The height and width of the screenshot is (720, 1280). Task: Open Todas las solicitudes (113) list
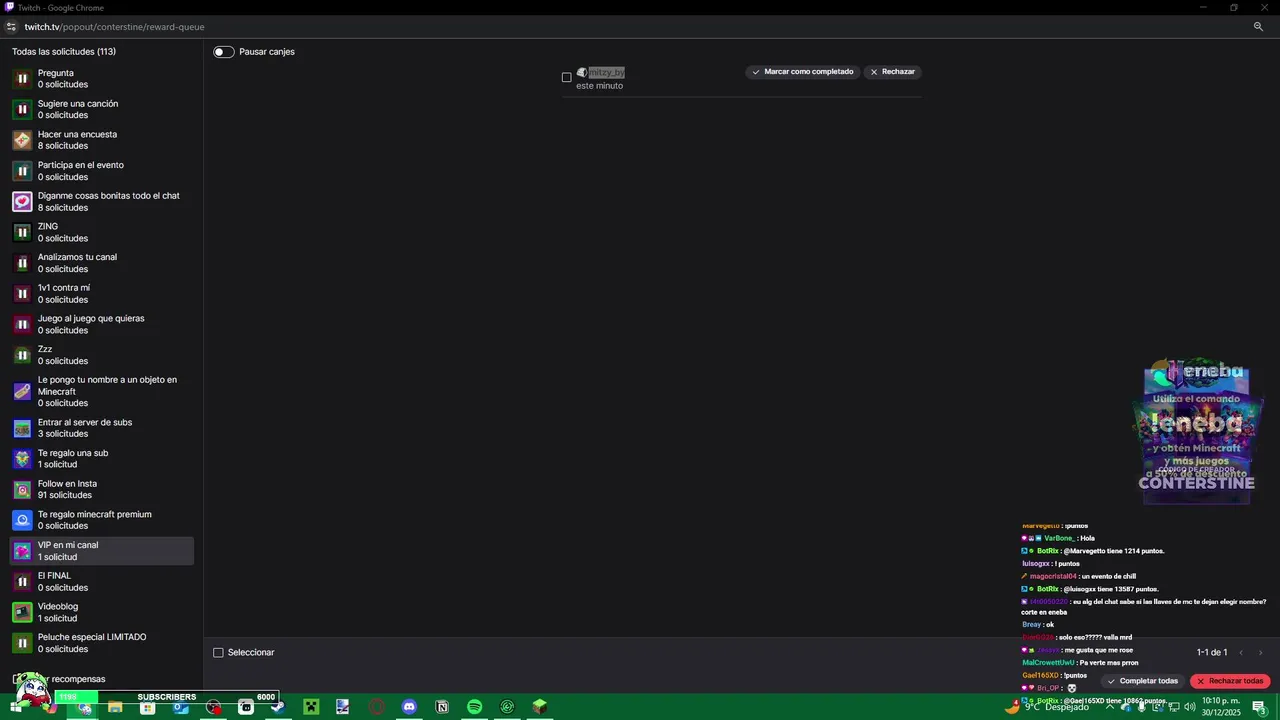(x=64, y=52)
